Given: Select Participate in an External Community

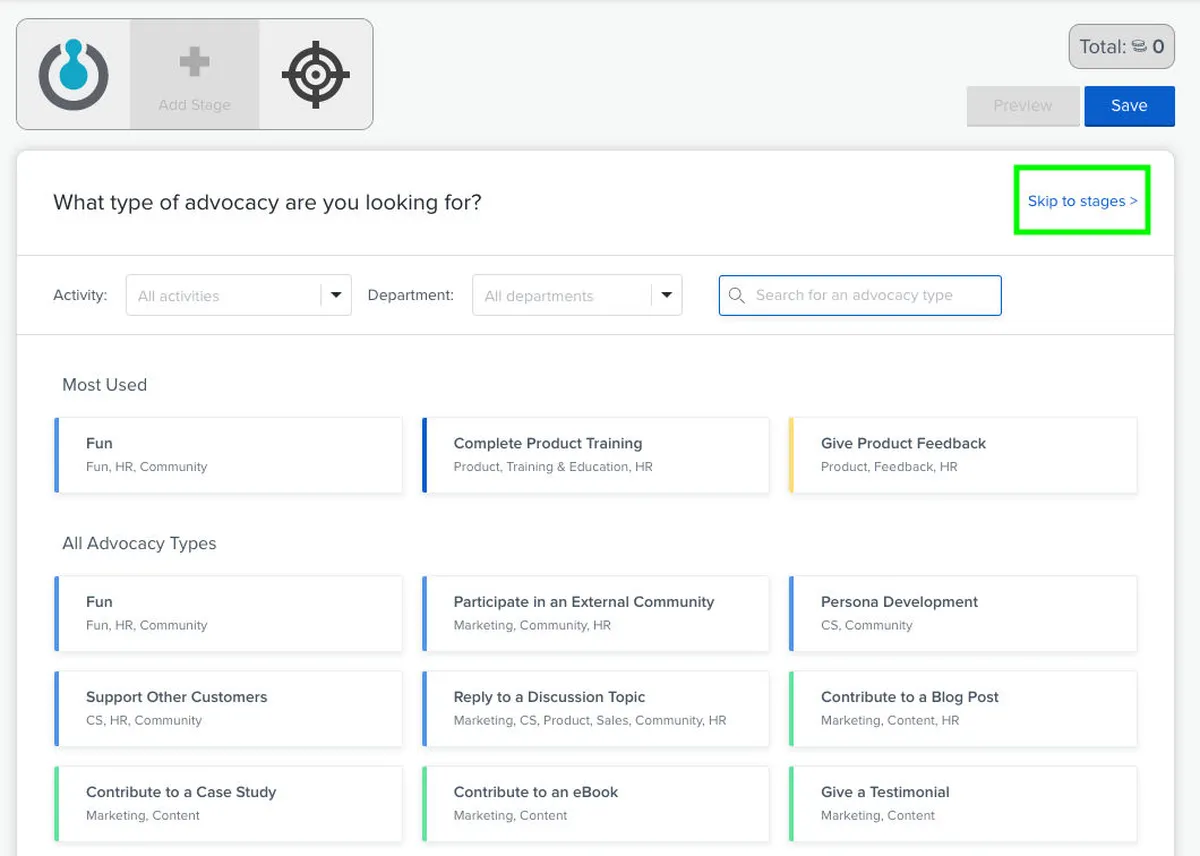Looking at the screenshot, I should (x=596, y=613).
